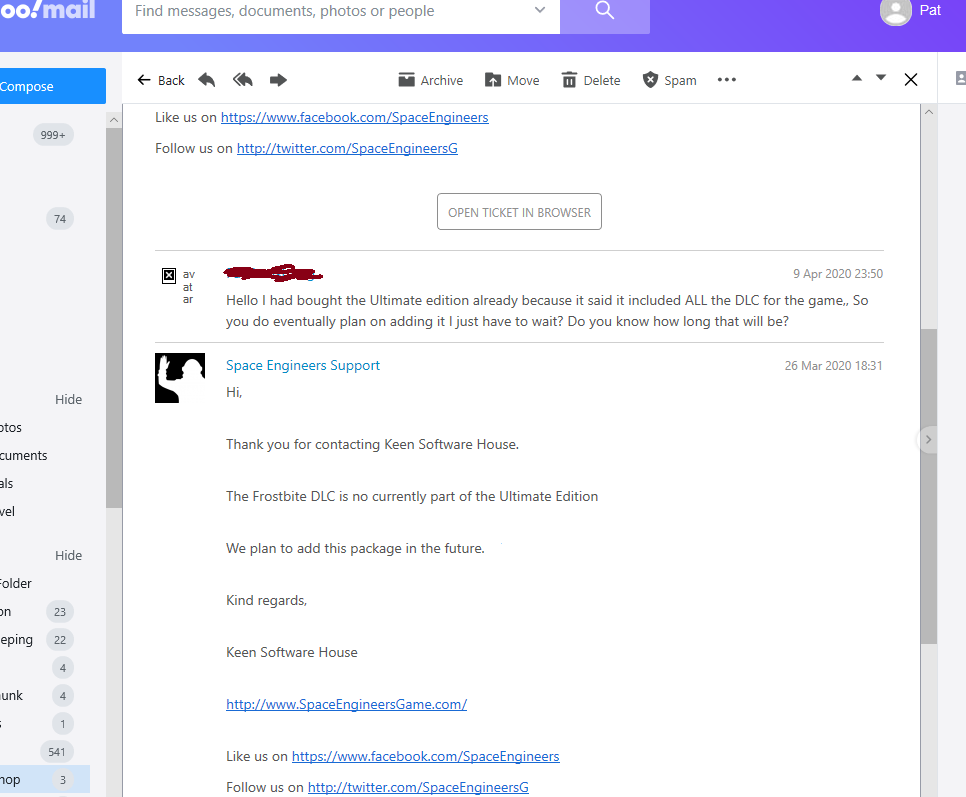
Task: Click Compose to write new email
Action: point(40,86)
